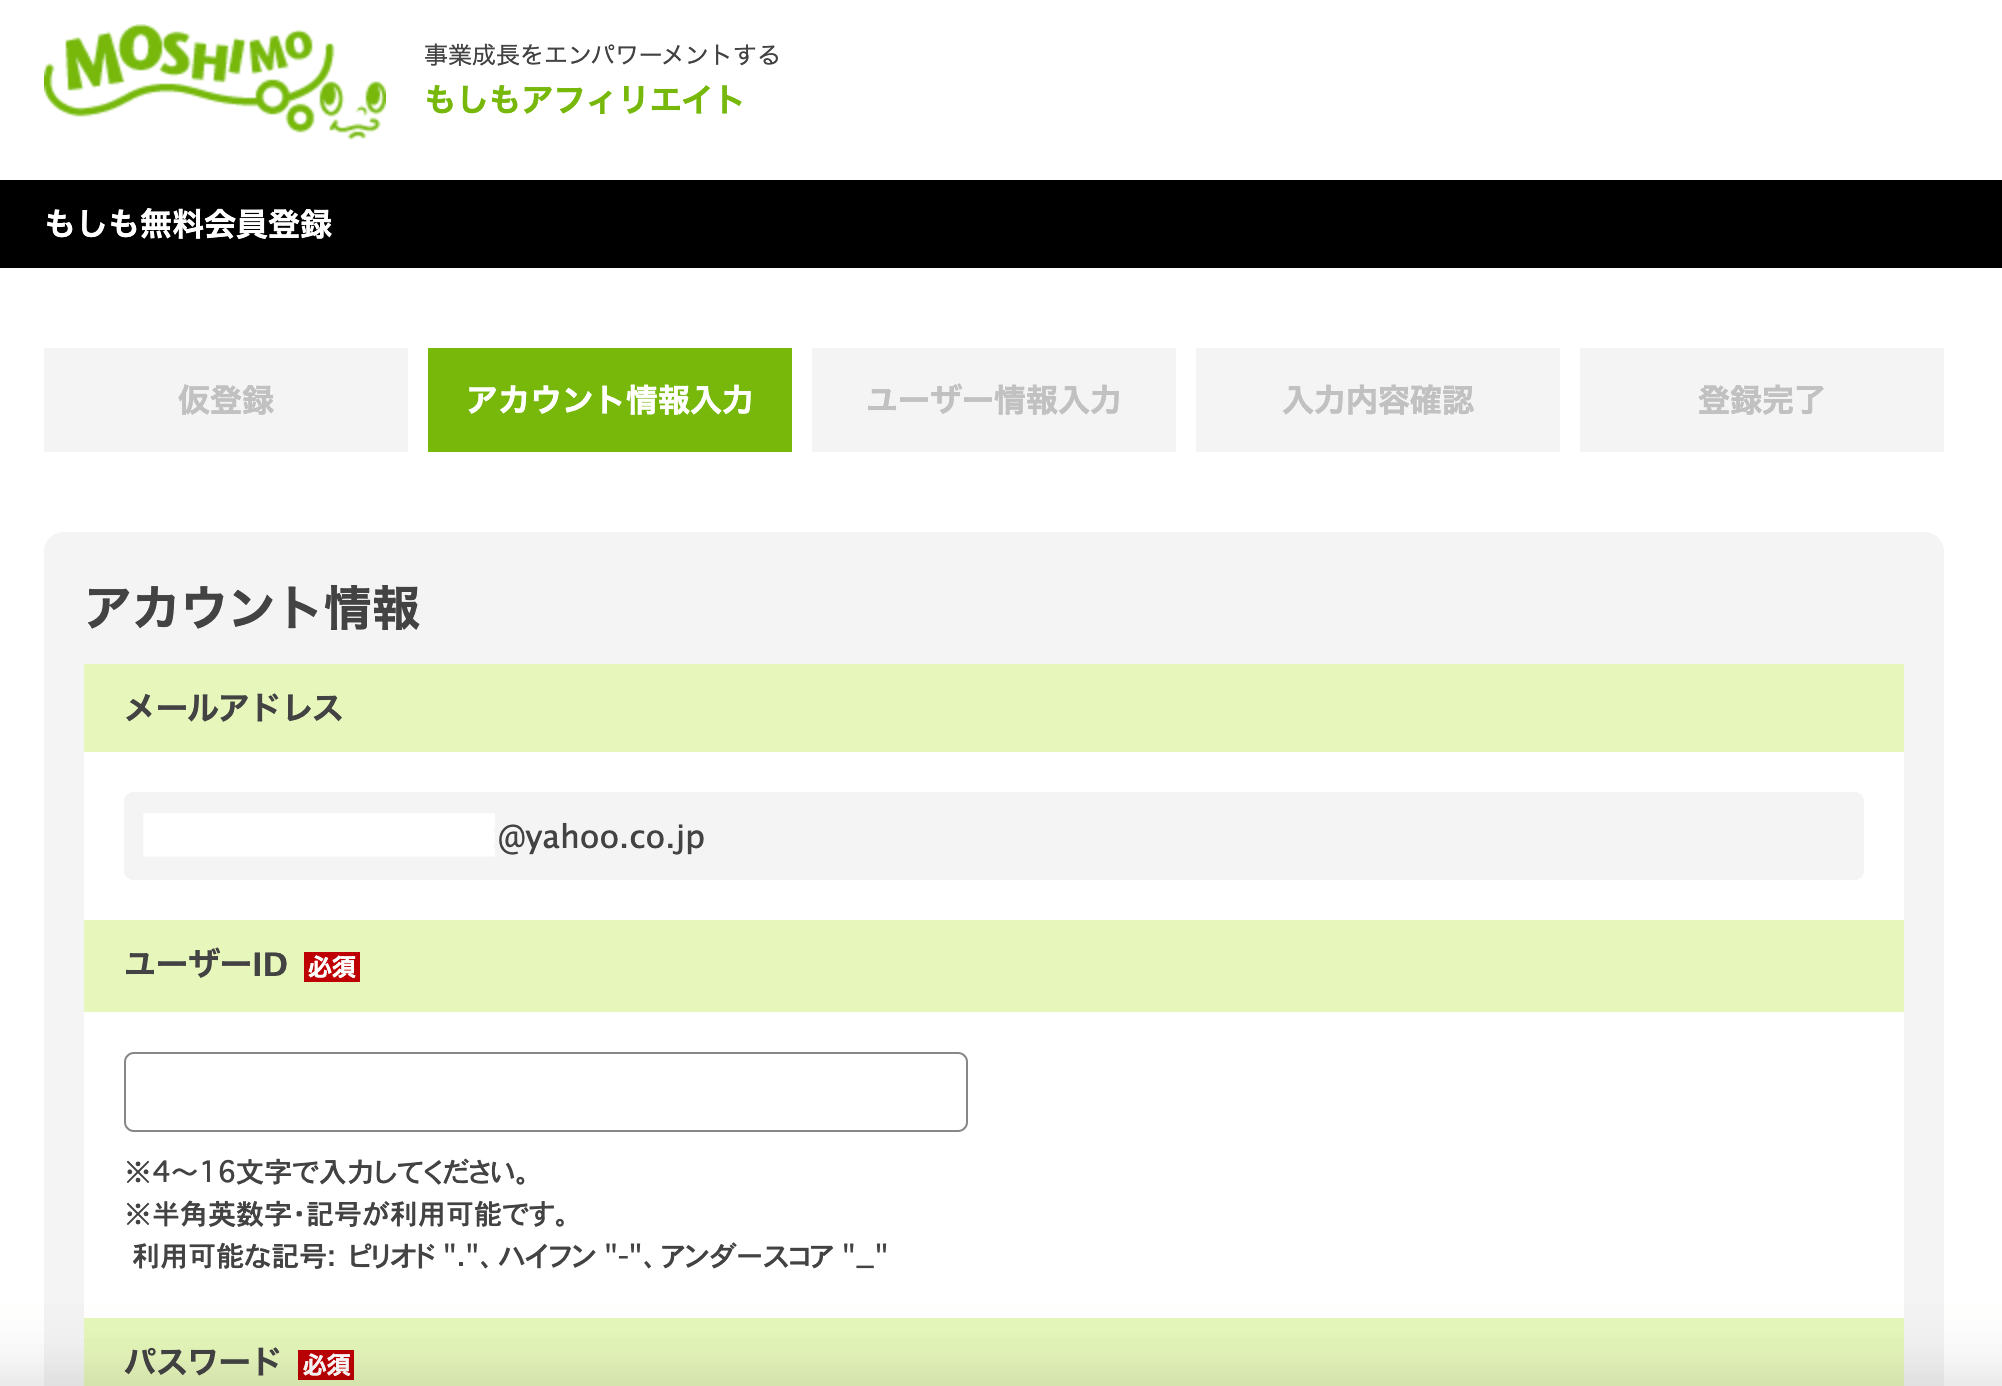Click the もしも無料会員登録 title bar text

point(188,224)
